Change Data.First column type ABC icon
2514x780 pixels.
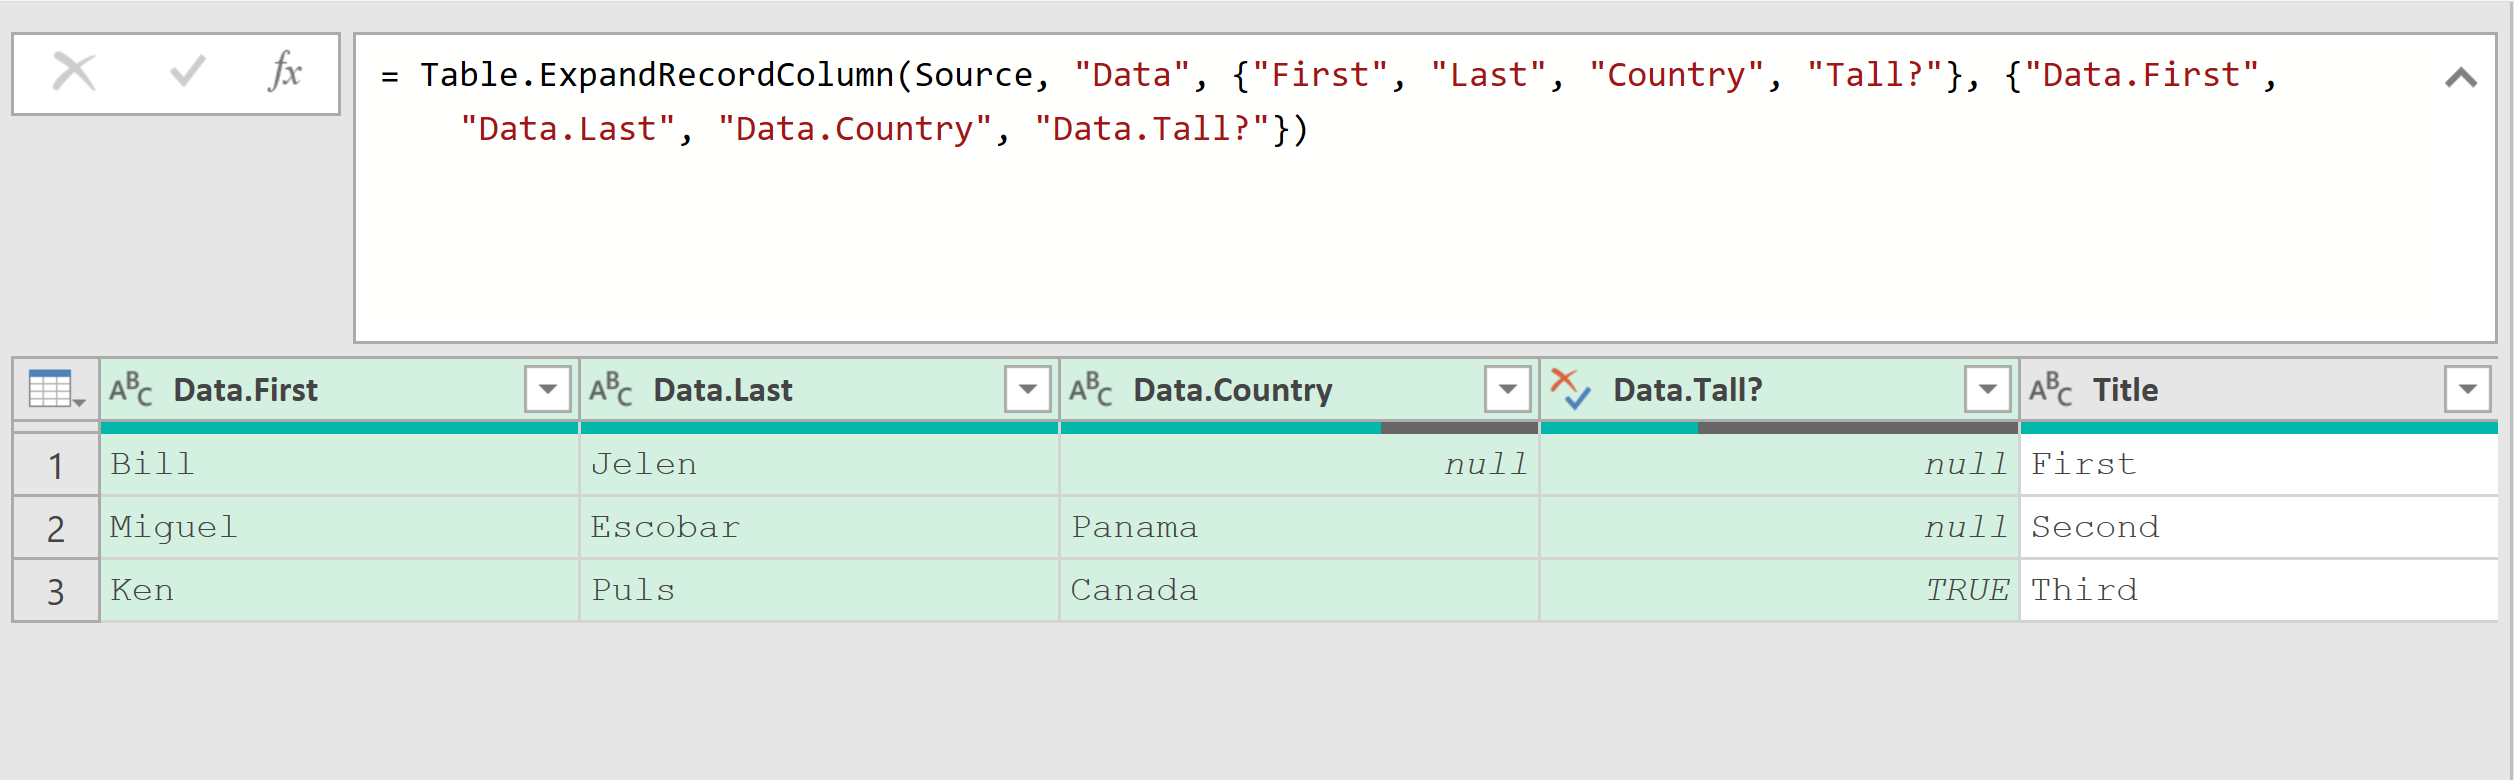(x=131, y=389)
